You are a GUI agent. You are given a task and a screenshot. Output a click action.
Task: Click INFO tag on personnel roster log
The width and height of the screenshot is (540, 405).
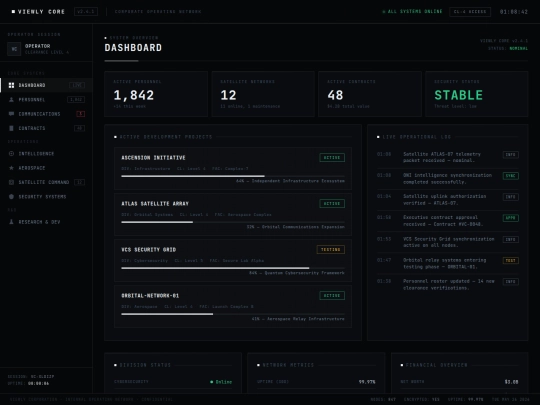(511, 282)
